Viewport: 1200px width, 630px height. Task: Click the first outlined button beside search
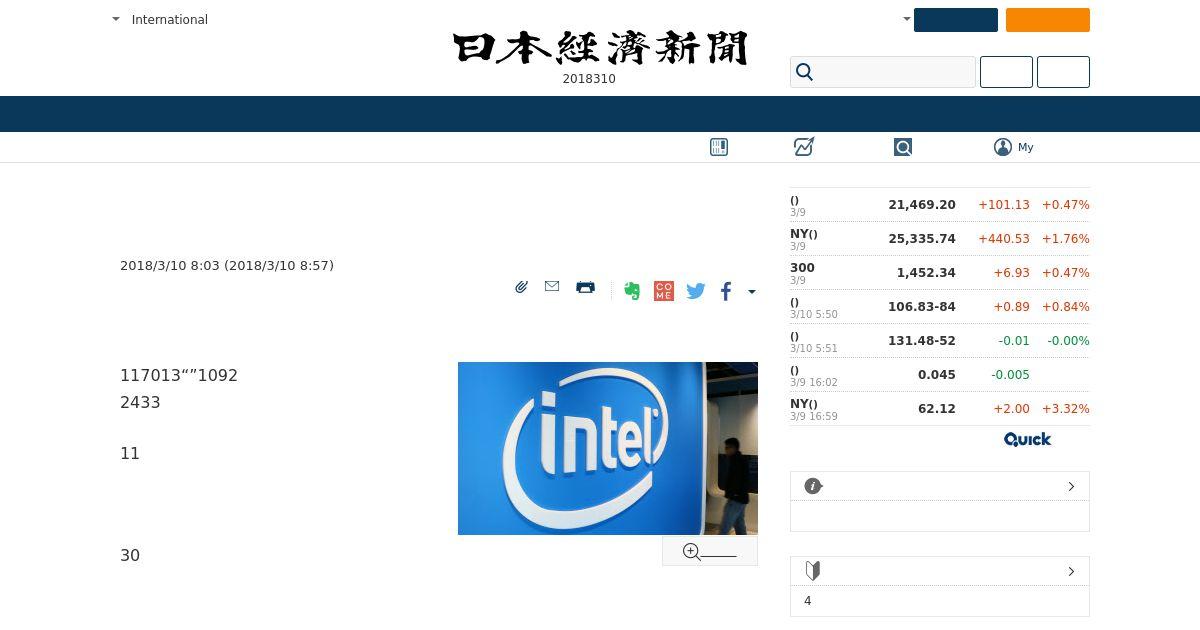(x=1006, y=72)
